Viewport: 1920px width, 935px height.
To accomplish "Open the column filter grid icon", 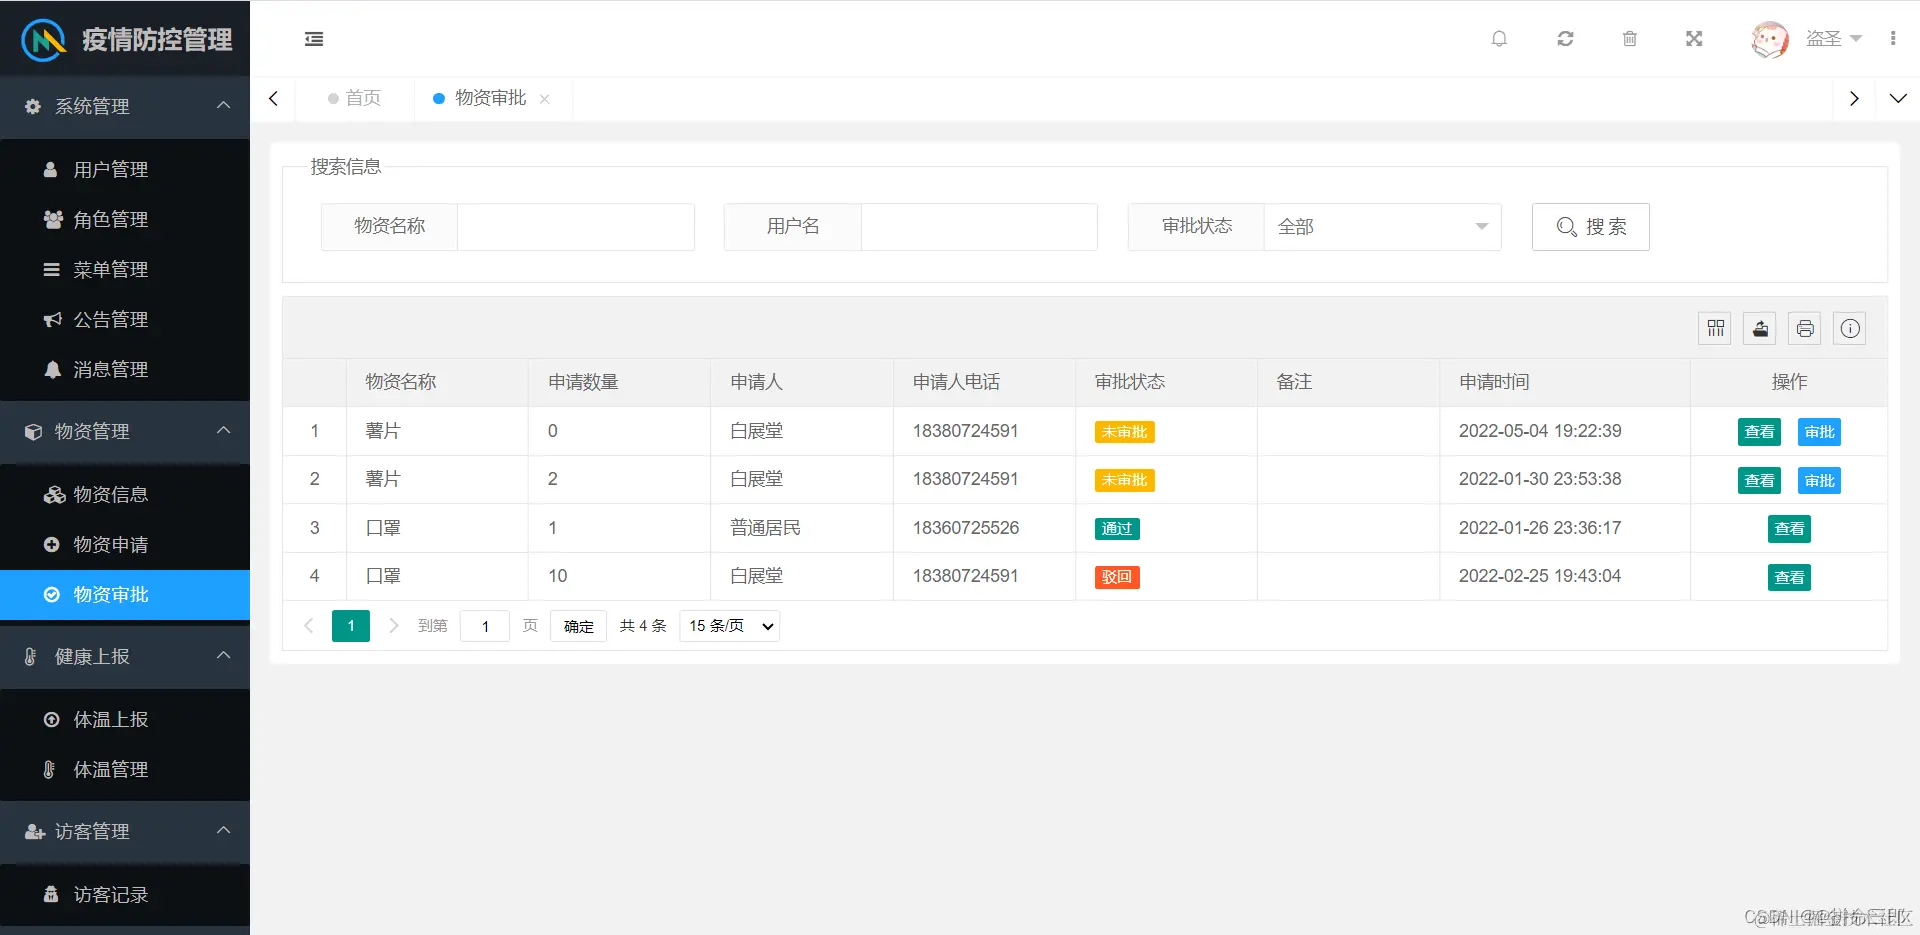I will point(1716,328).
